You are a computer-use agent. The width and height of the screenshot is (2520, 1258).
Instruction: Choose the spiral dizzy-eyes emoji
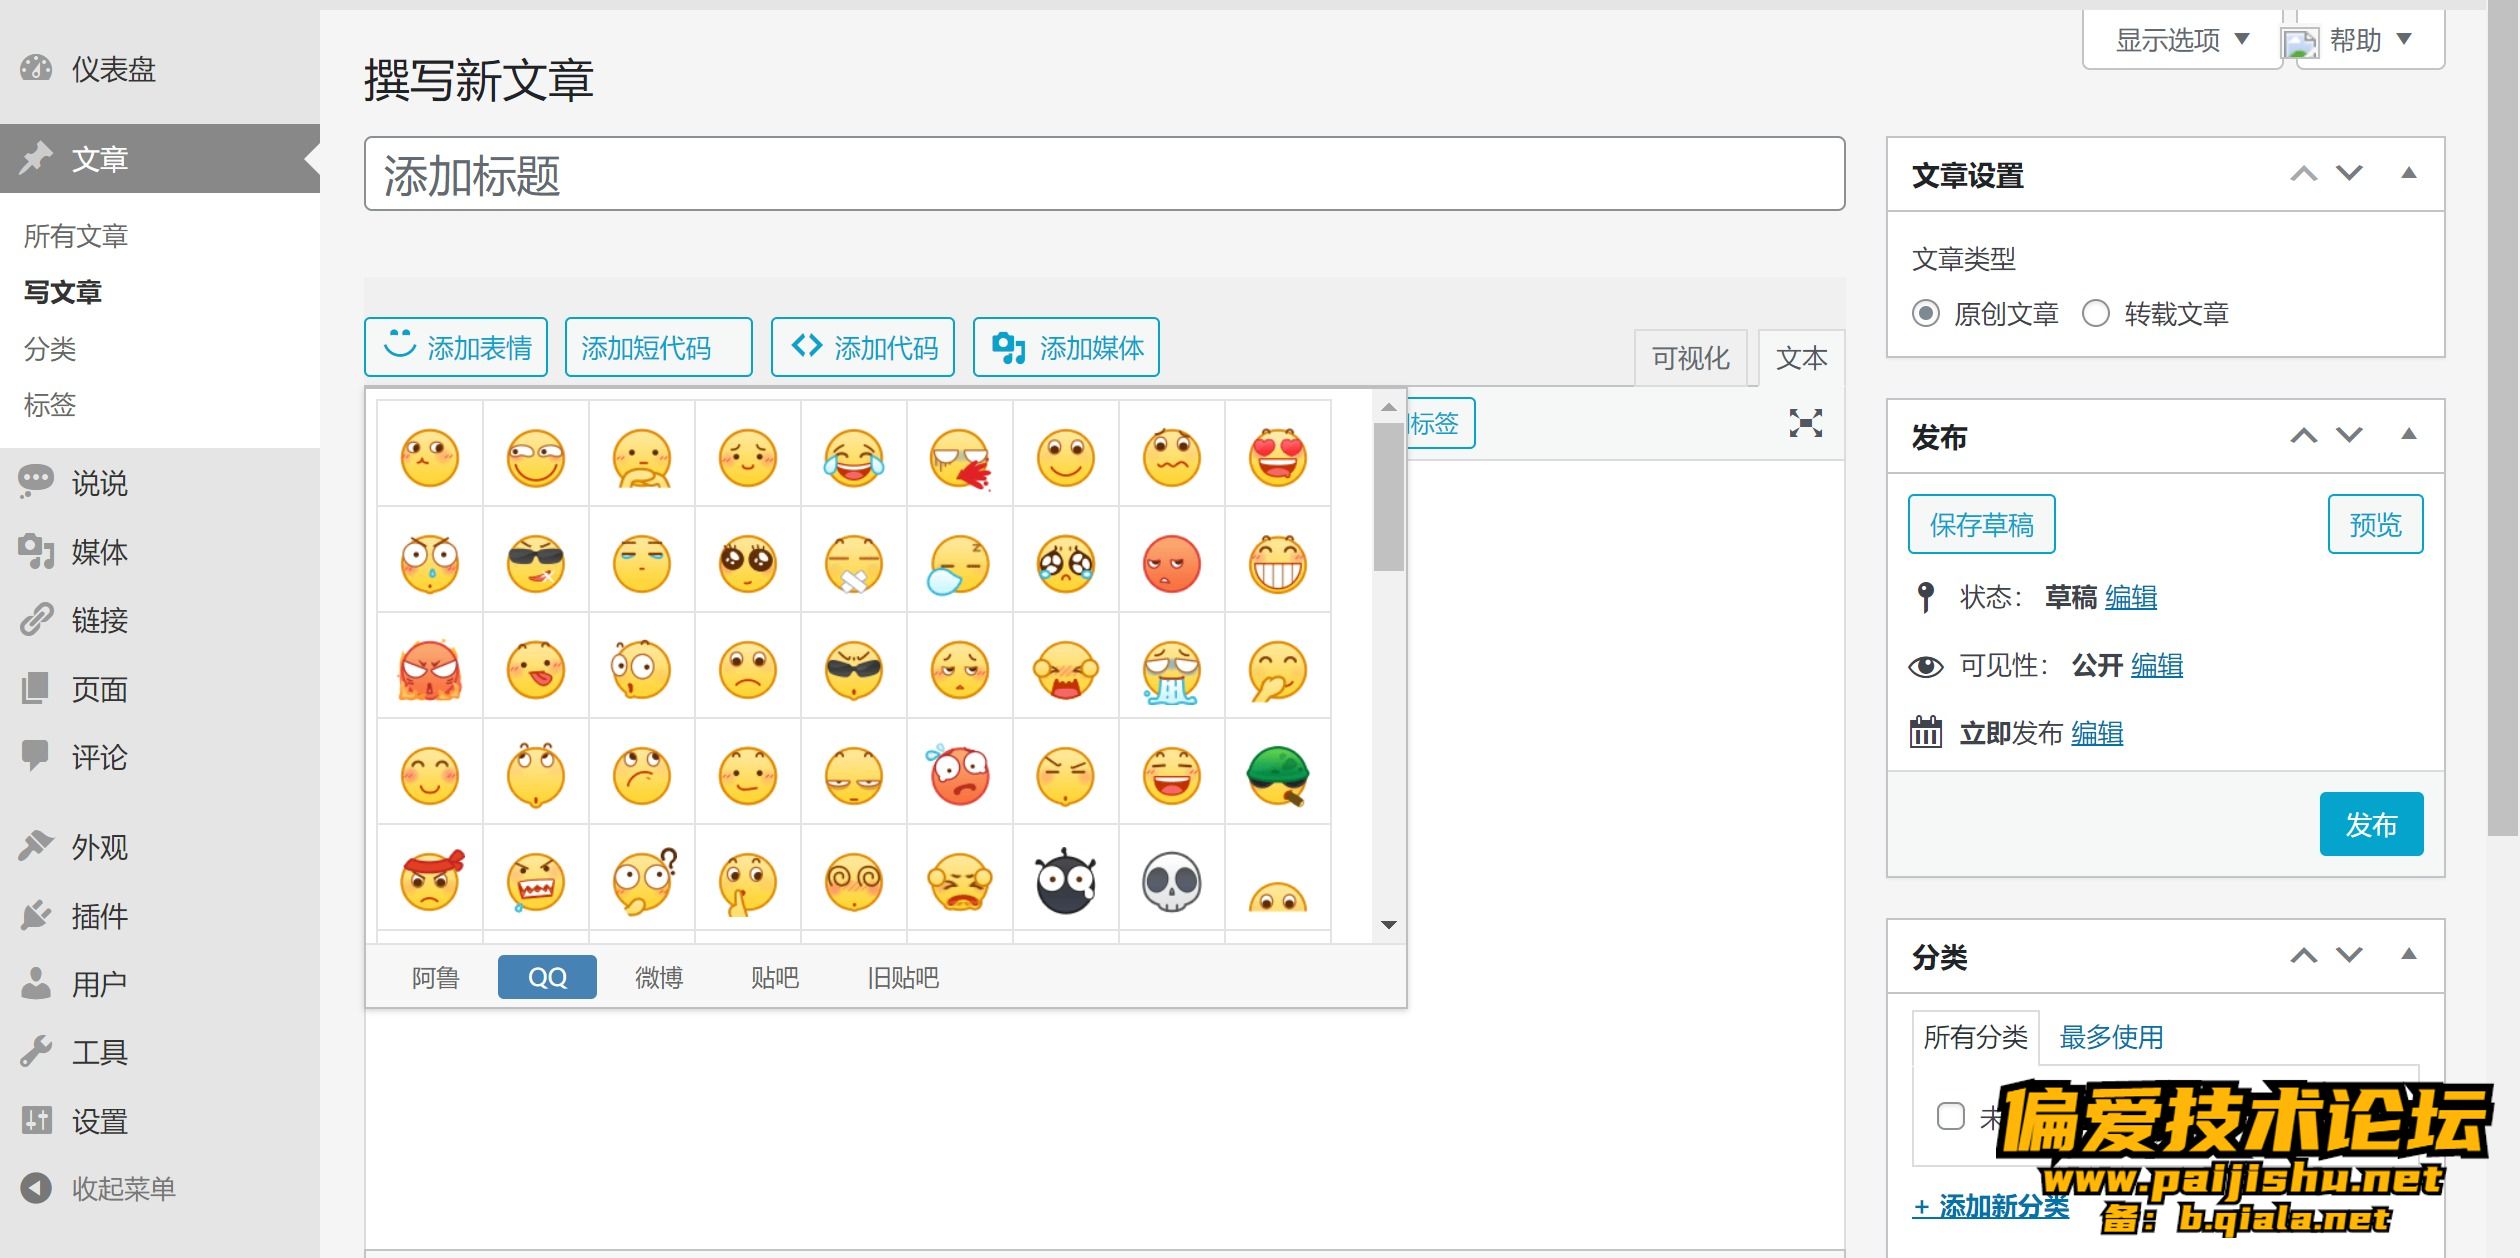[x=853, y=882]
